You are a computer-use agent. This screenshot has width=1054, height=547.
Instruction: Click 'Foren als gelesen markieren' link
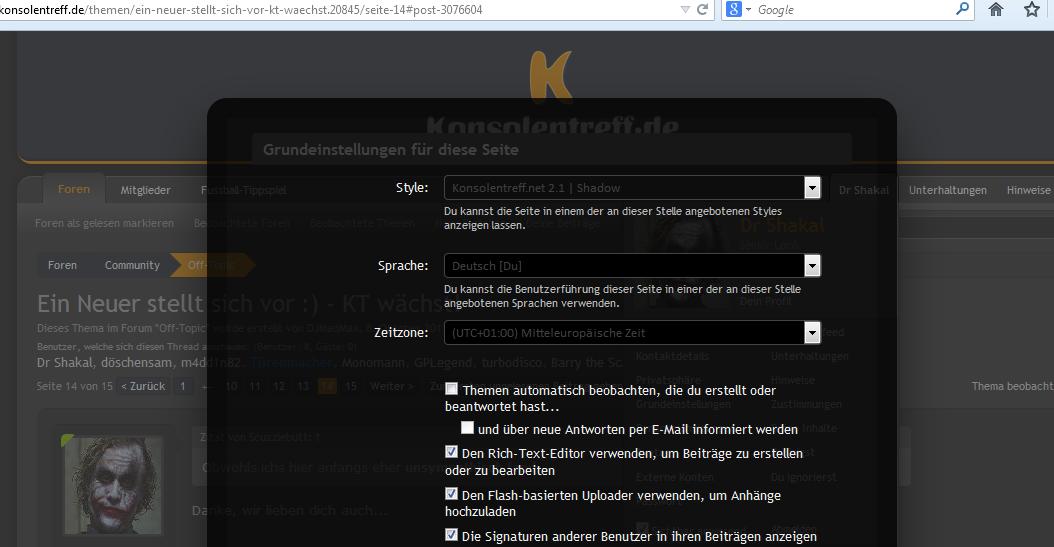[x=104, y=223]
